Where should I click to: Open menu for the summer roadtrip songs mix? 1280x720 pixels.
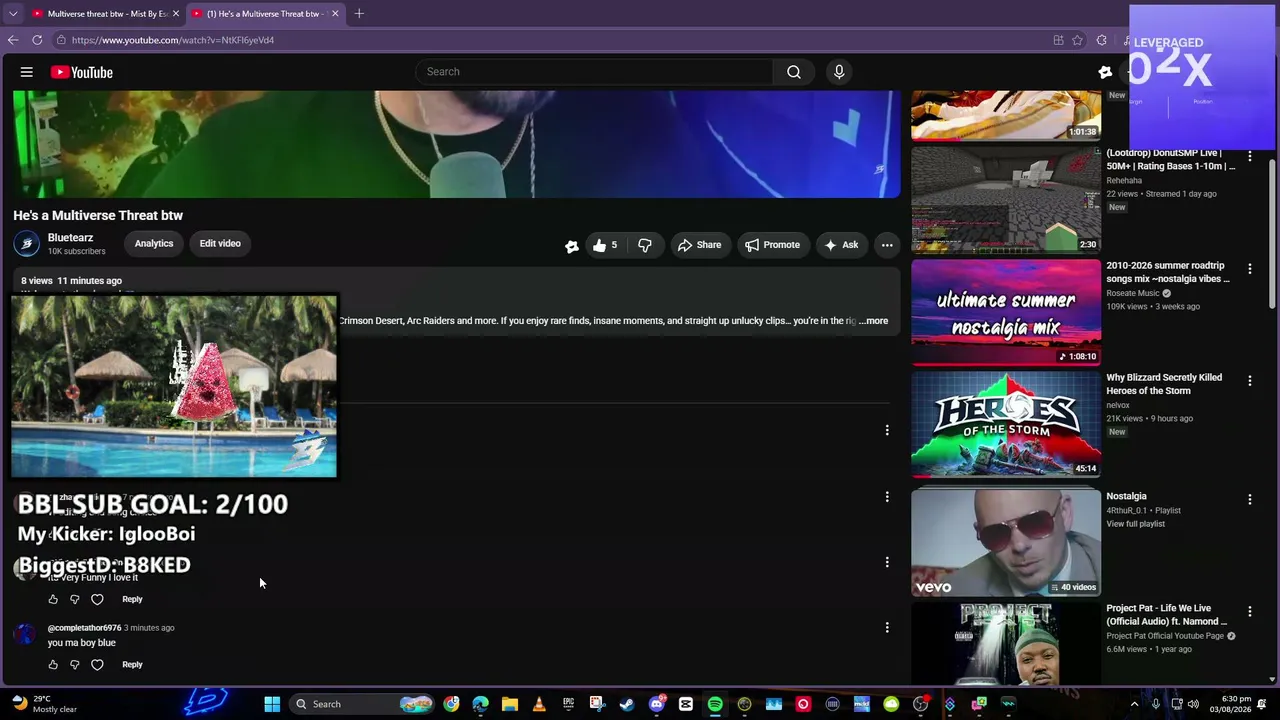click(1250, 269)
